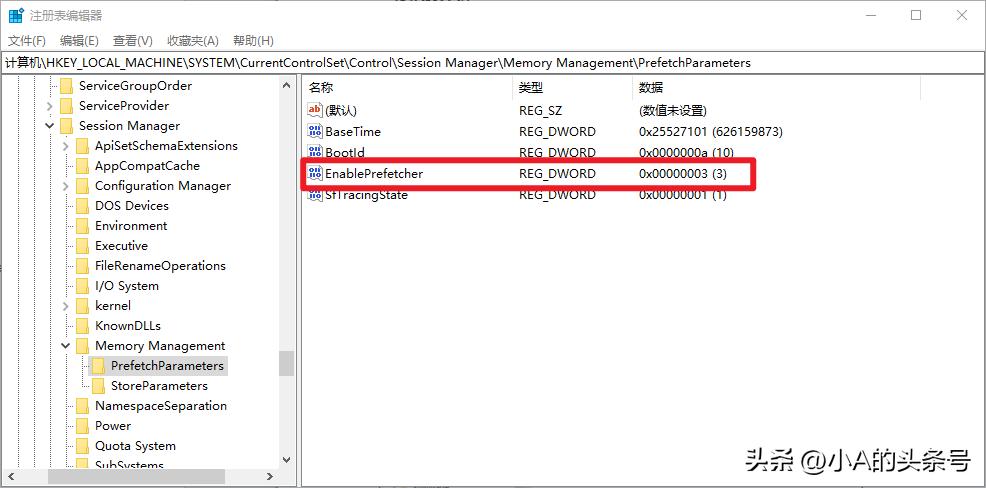The width and height of the screenshot is (986, 488).
Task: Select the BaseTime value name
Action: [x=353, y=132]
